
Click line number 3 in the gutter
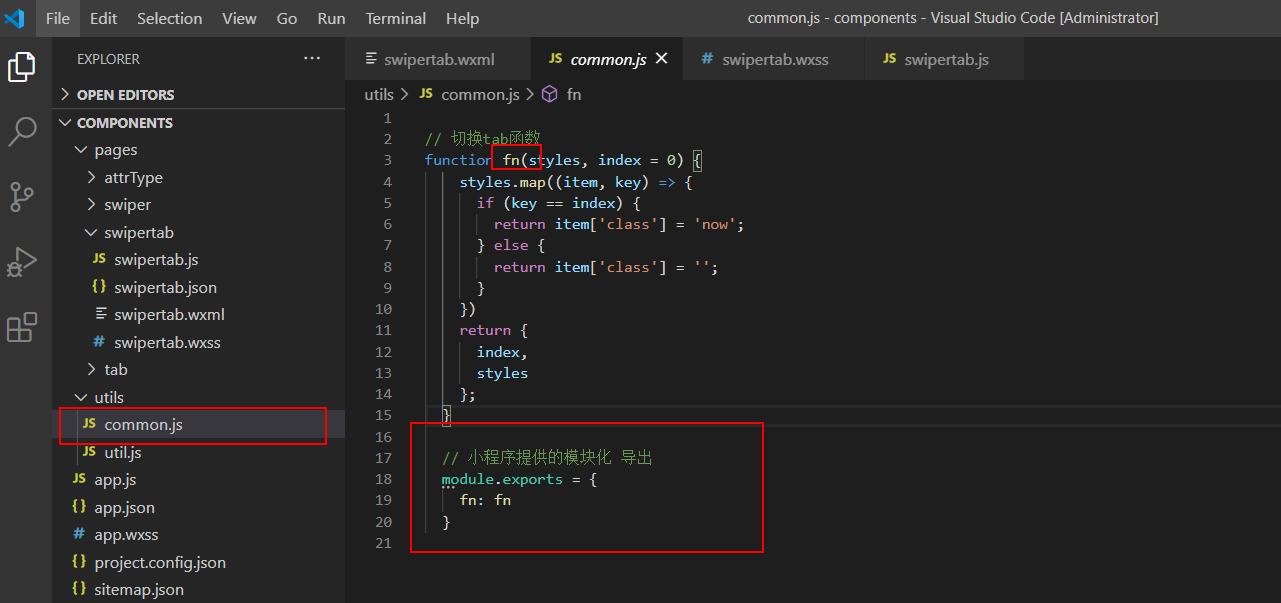point(387,160)
